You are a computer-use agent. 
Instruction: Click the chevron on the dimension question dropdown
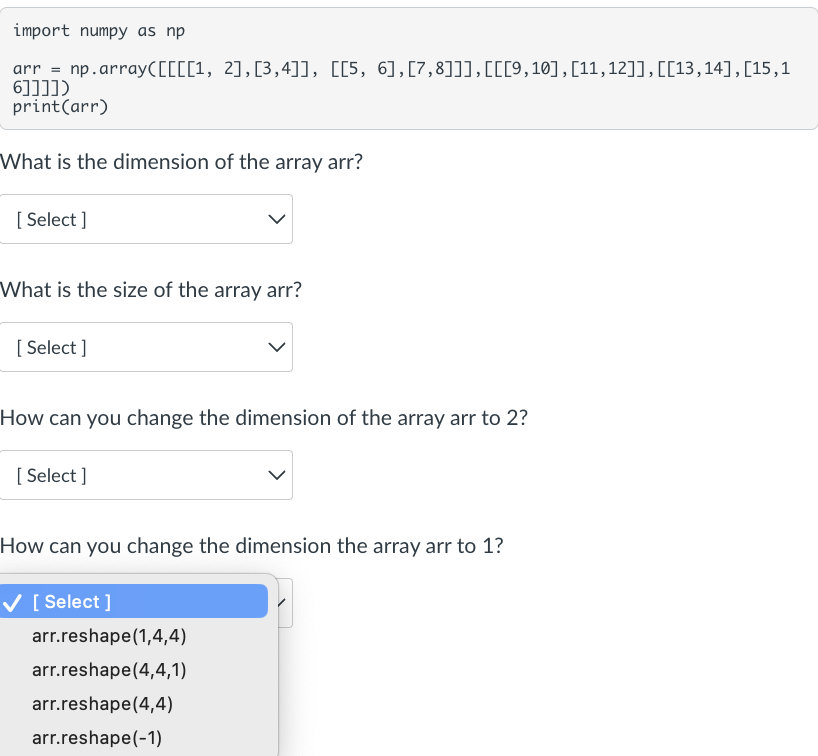277,219
